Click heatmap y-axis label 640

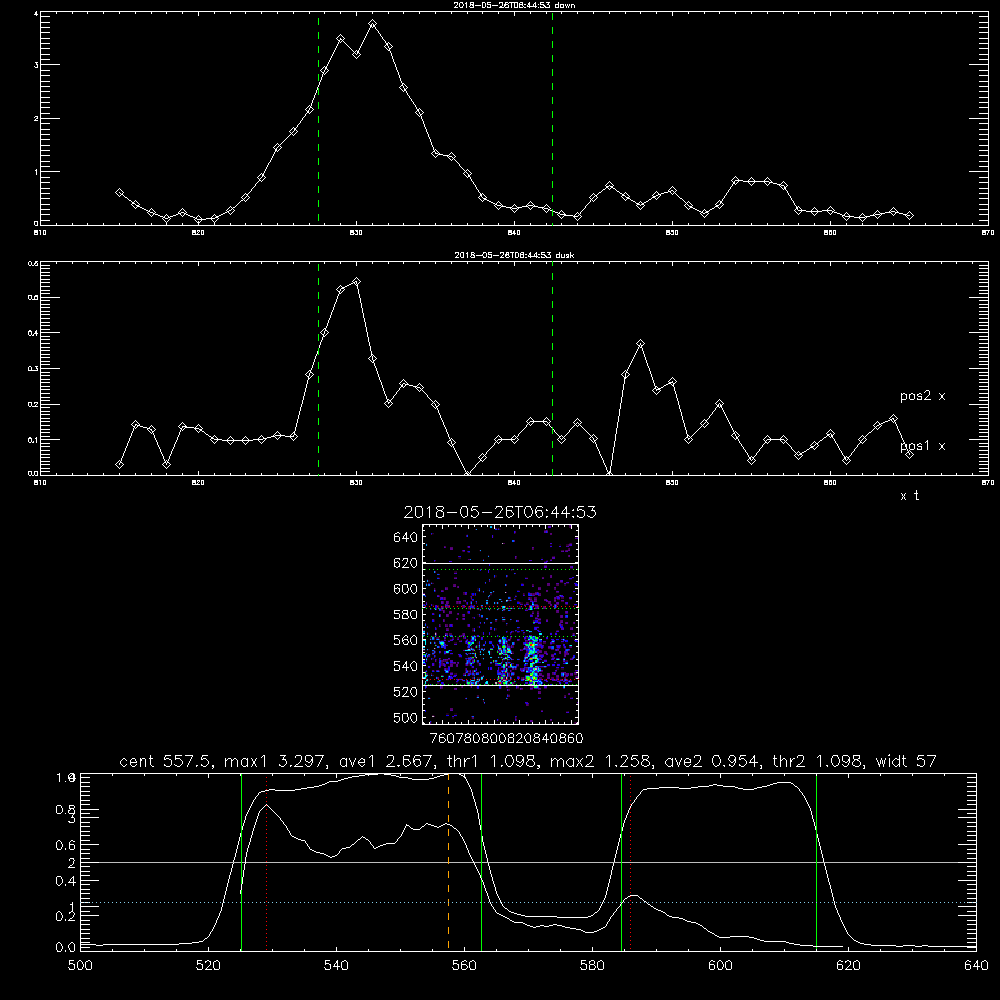406,538
